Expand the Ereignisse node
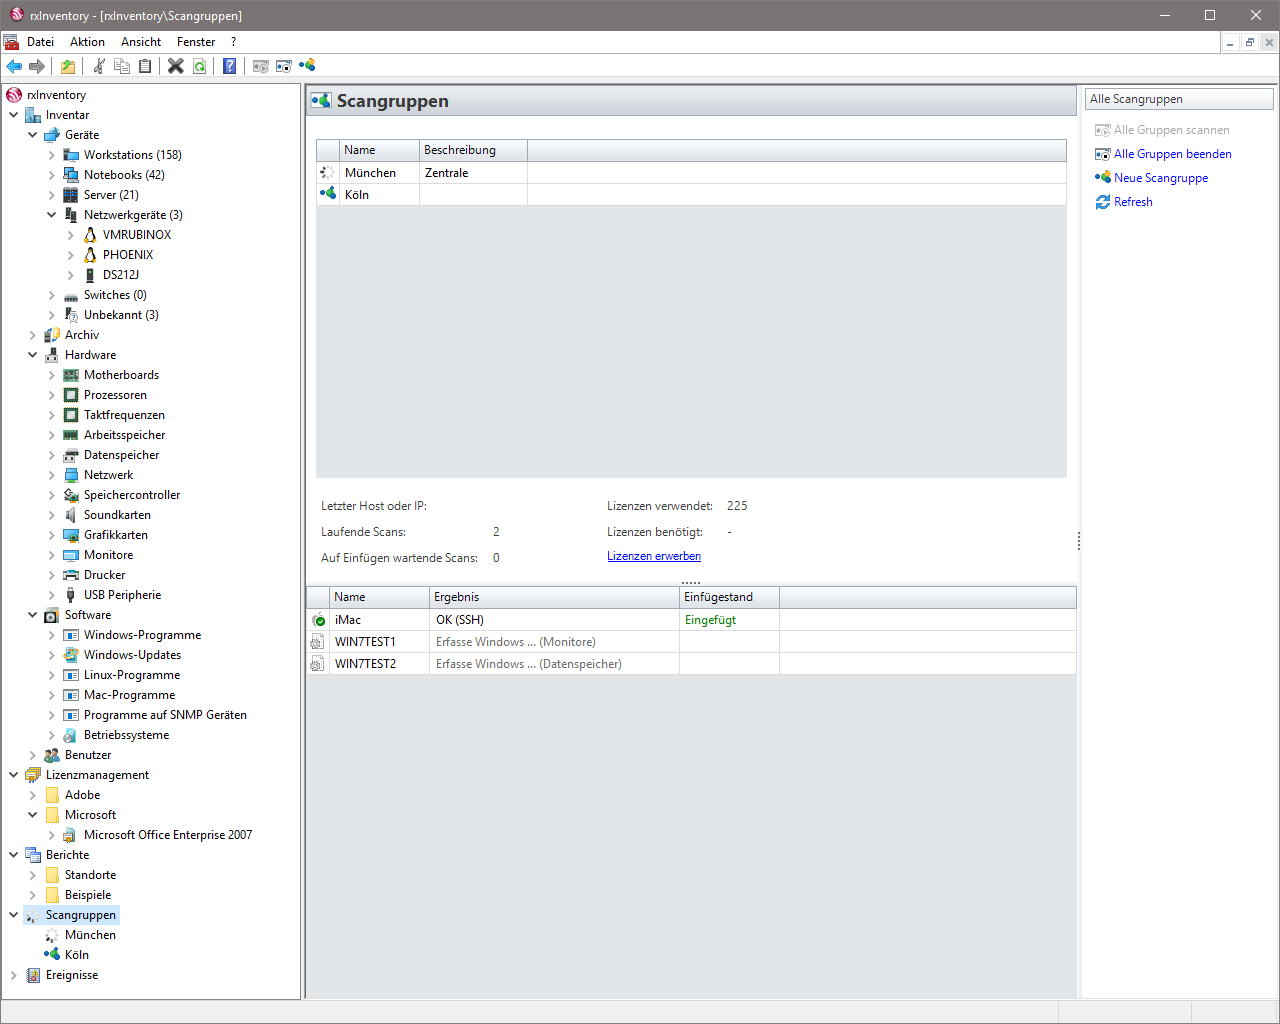 (14, 975)
